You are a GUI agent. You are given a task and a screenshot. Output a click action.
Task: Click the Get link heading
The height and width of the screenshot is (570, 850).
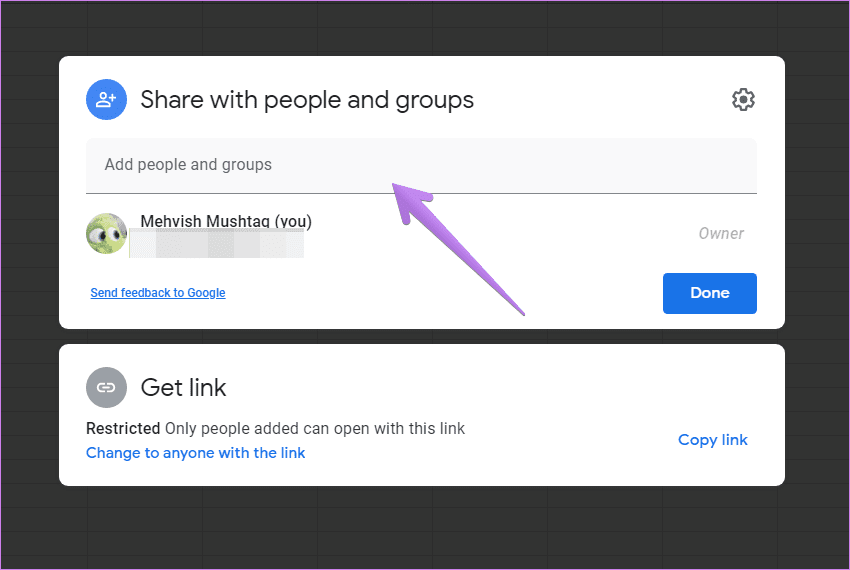183,387
